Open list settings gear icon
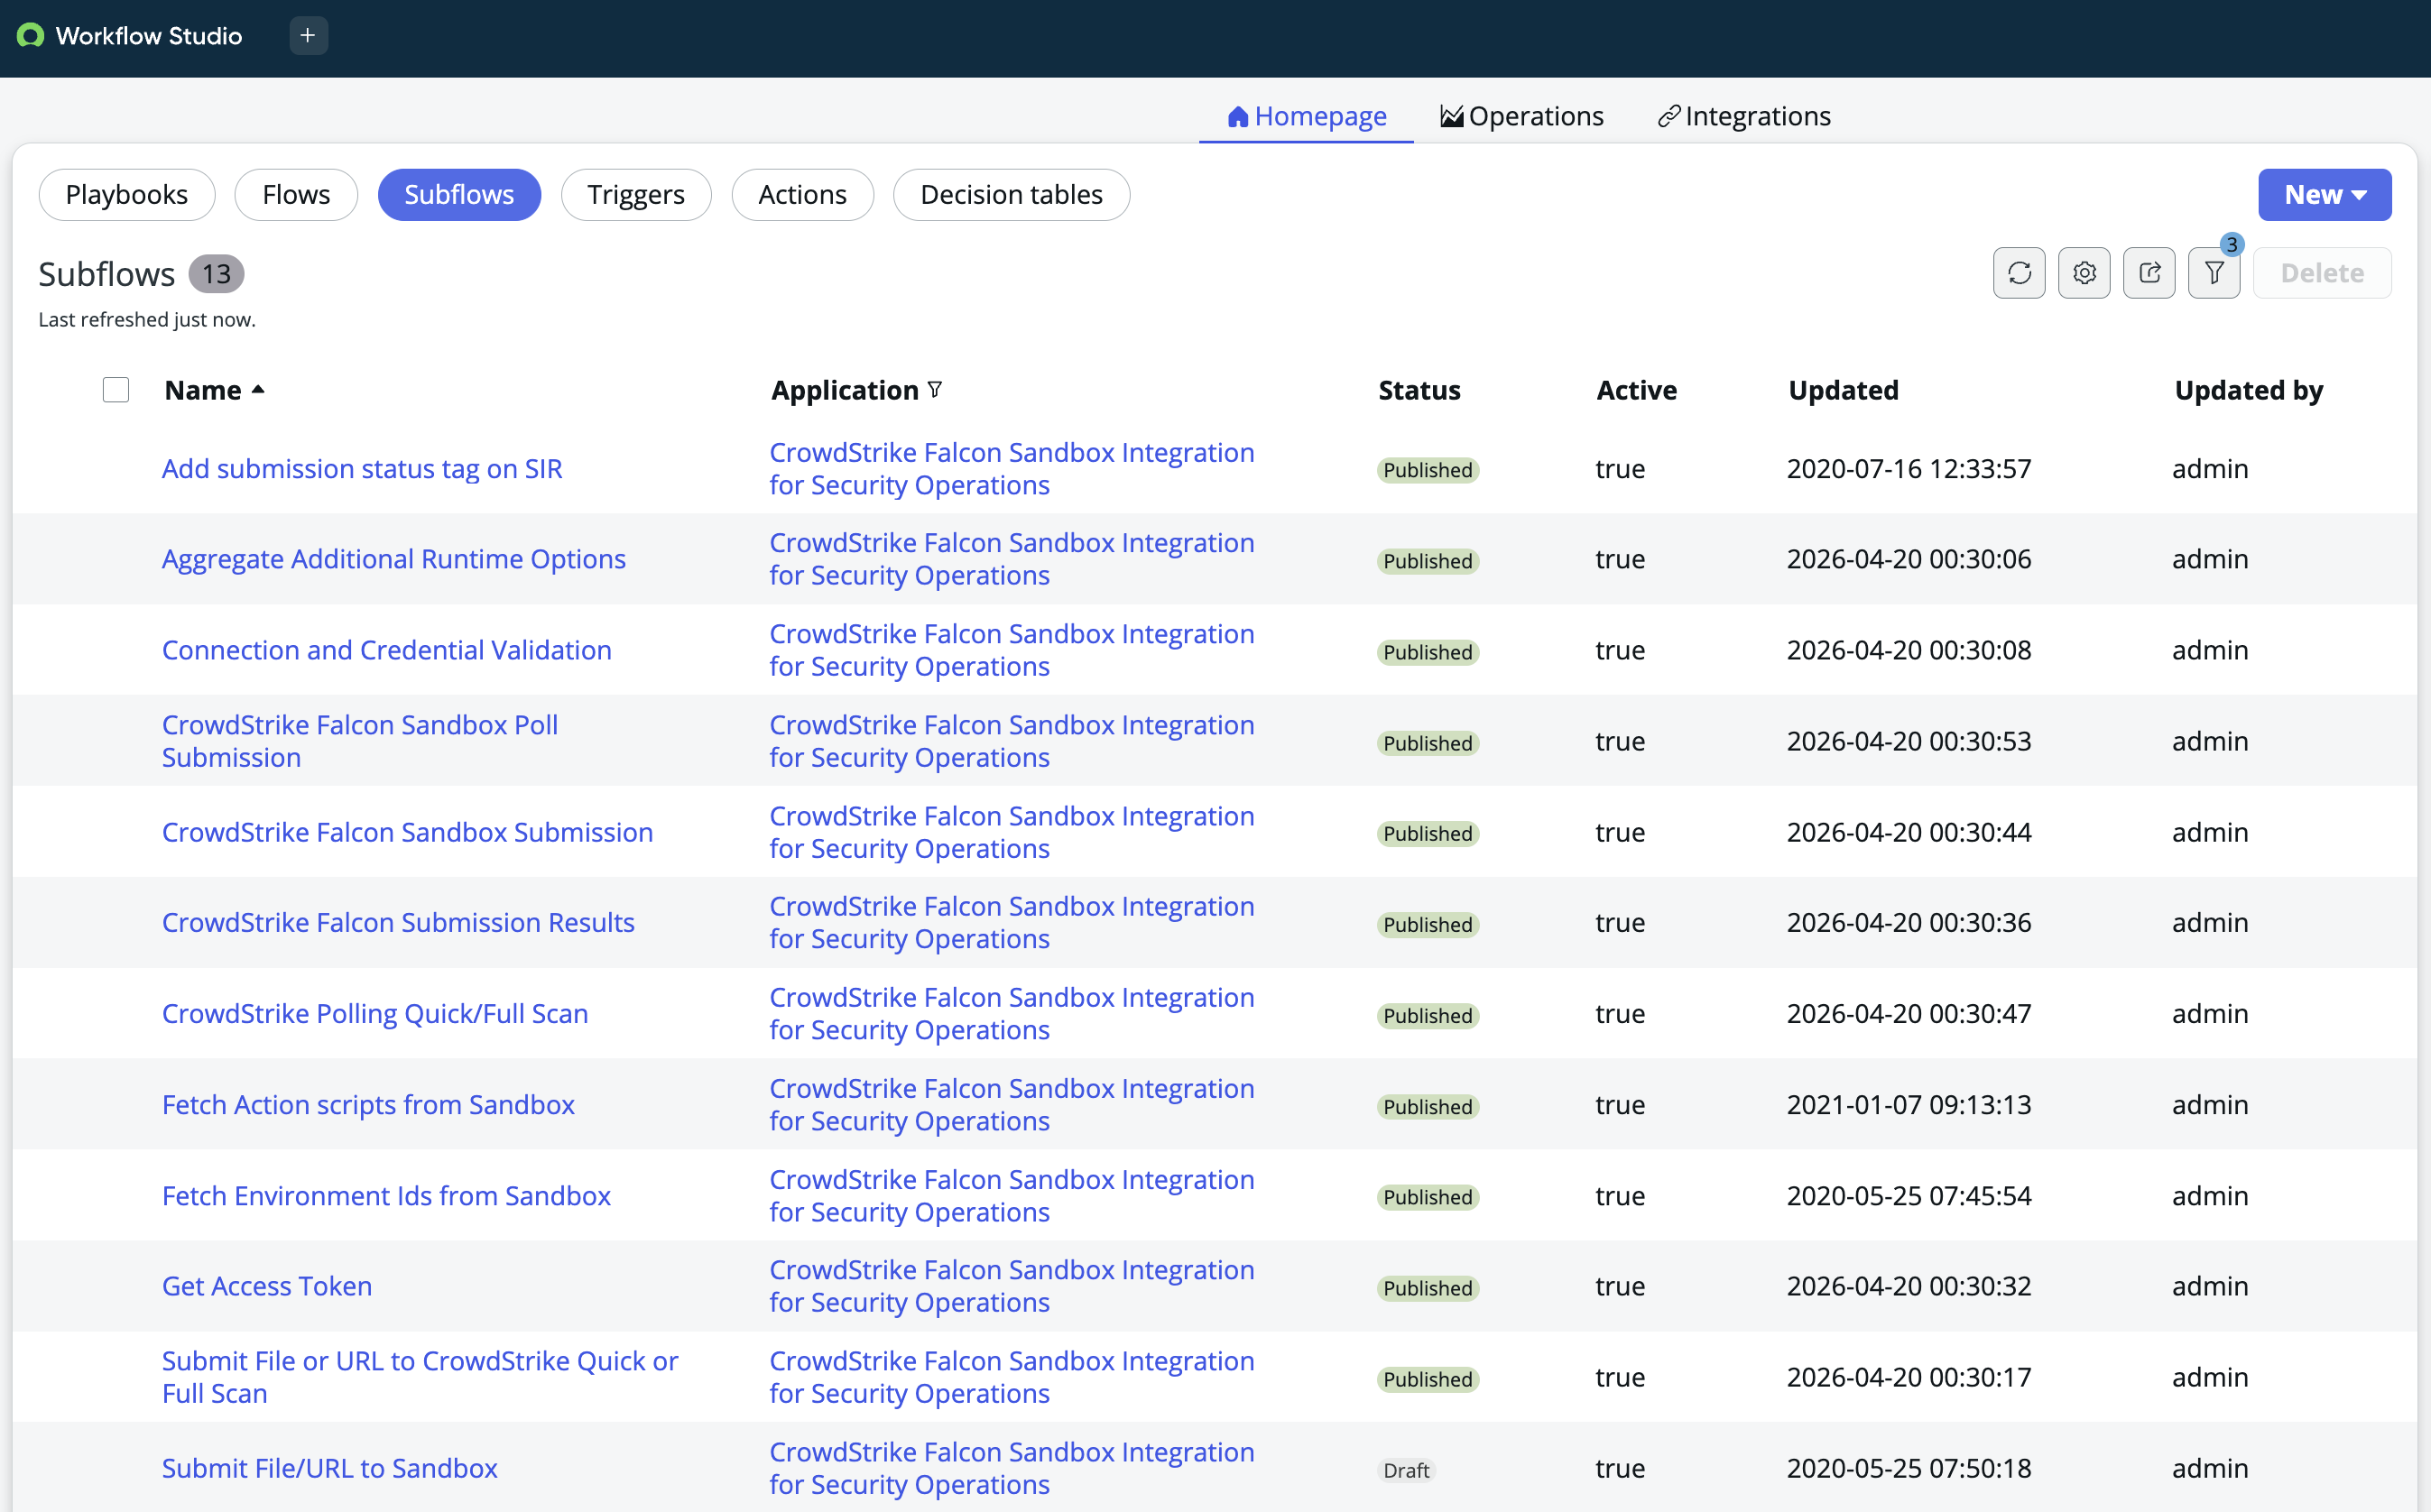The width and height of the screenshot is (2431, 1512). (2084, 273)
